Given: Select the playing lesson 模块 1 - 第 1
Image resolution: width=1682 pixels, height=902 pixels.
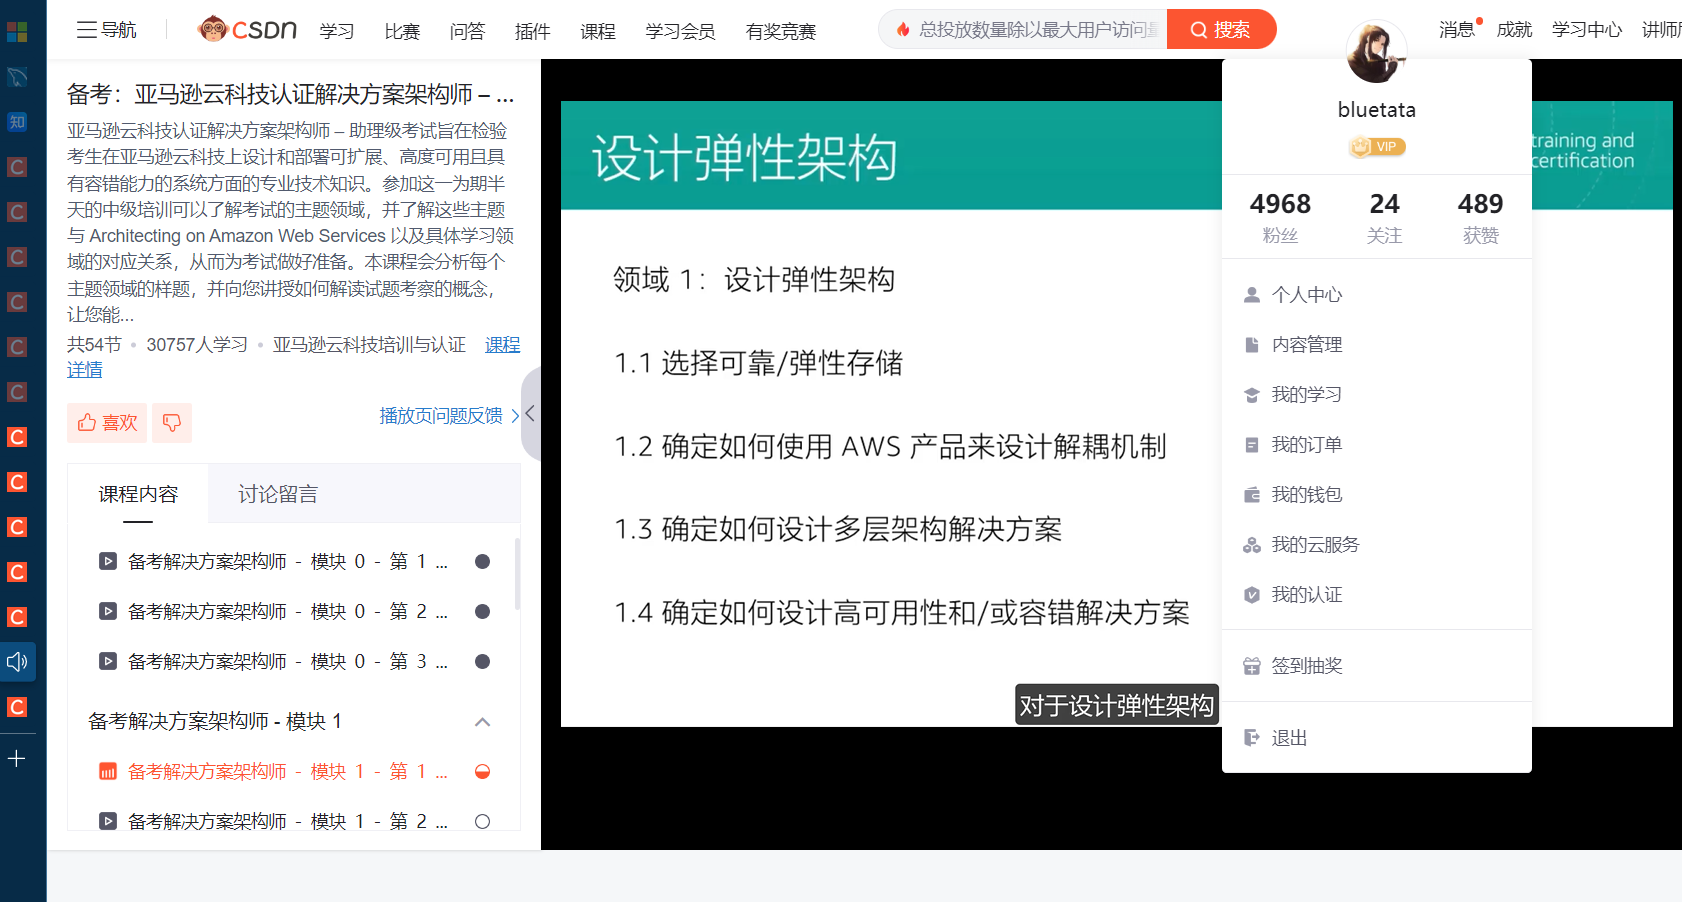Looking at the screenshot, I should pyautogui.click(x=288, y=771).
